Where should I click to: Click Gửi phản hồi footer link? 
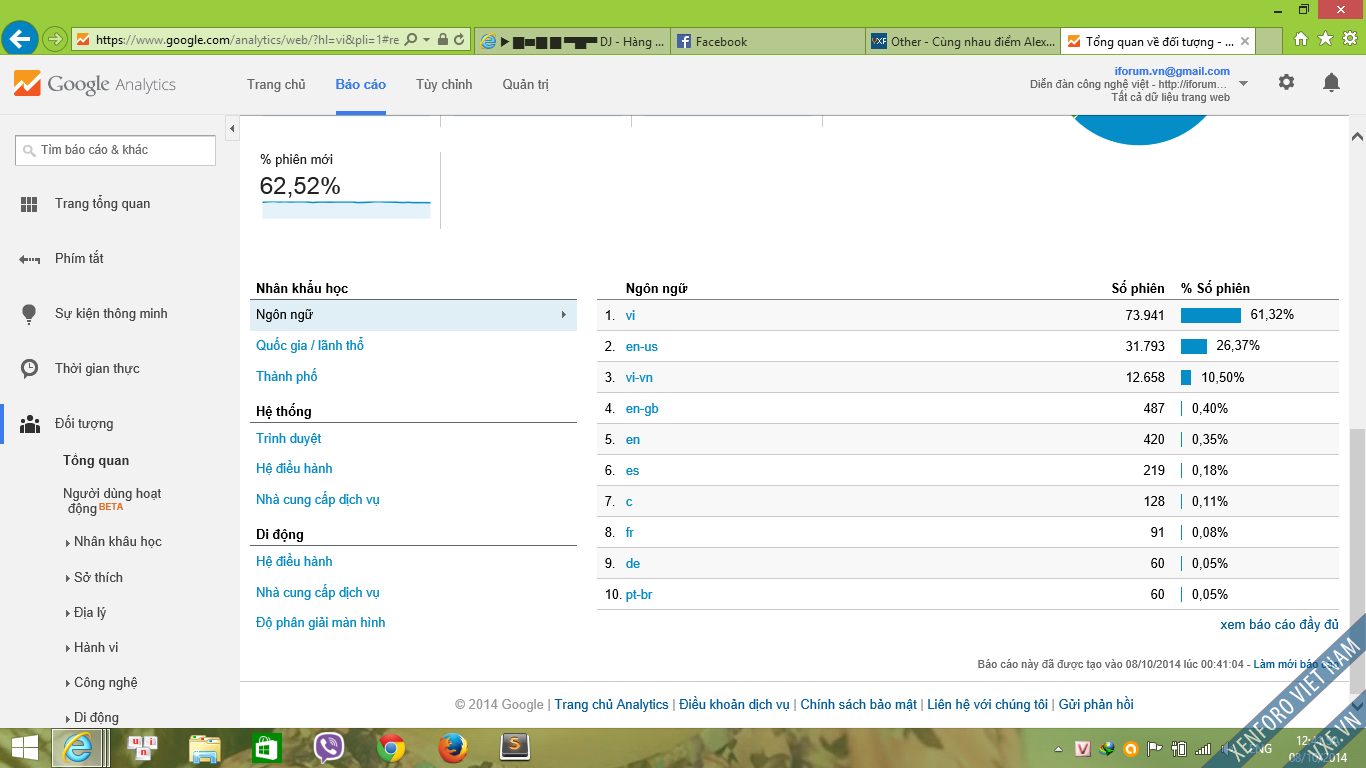click(x=1096, y=705)
